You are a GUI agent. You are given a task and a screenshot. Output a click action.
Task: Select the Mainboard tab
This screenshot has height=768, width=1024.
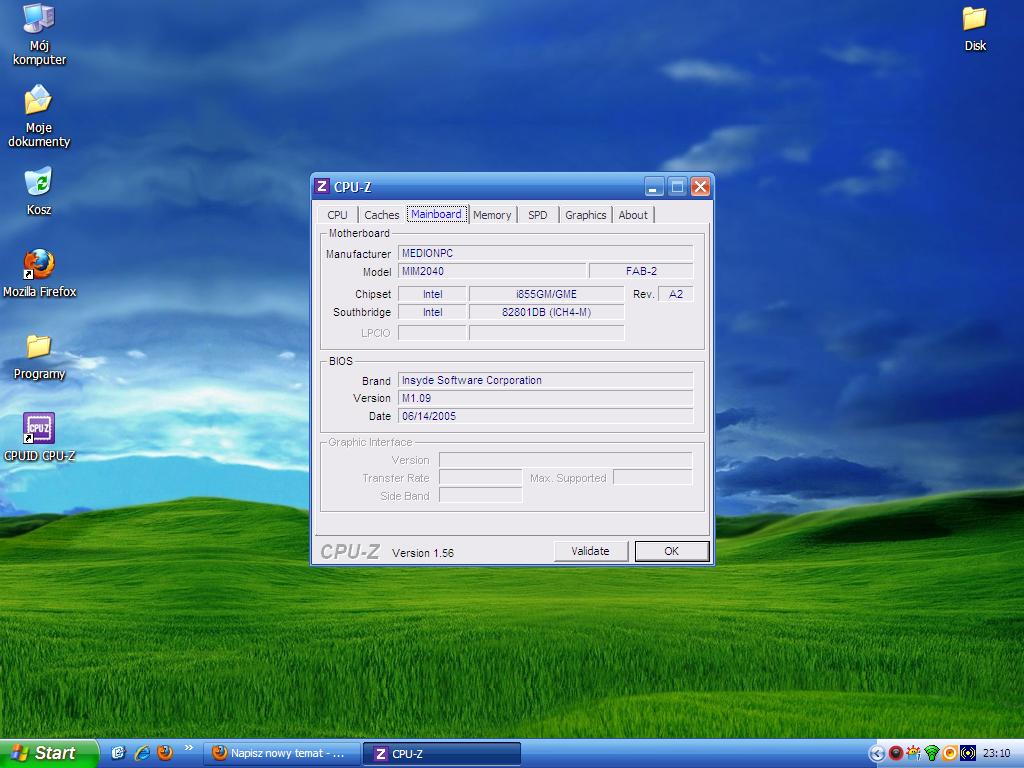(x=437, y=214)
